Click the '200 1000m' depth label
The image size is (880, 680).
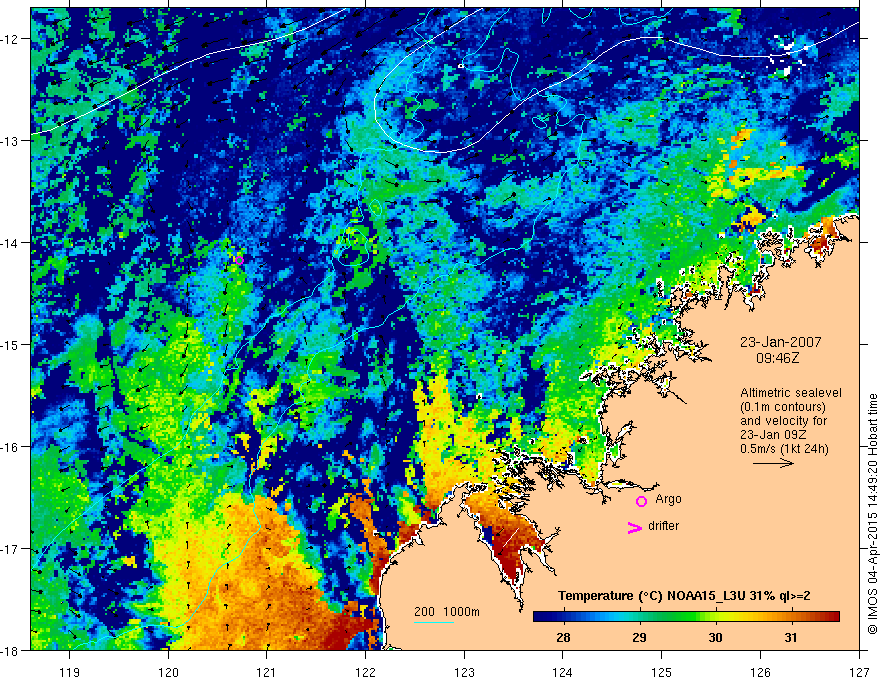447,612
